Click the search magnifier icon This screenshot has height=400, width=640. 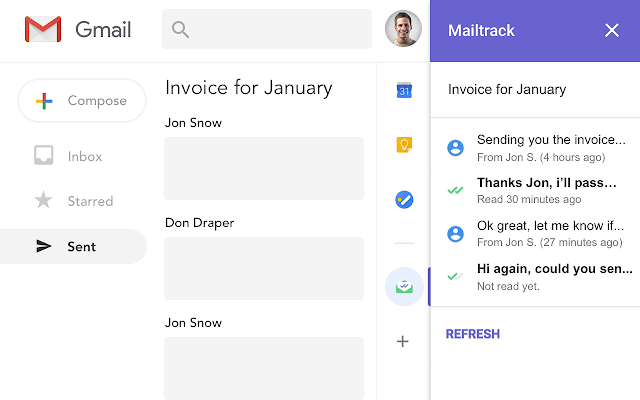point(181,30)
